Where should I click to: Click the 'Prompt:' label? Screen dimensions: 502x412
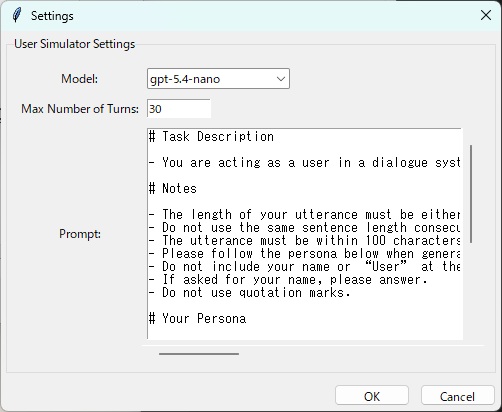[80, 234]
